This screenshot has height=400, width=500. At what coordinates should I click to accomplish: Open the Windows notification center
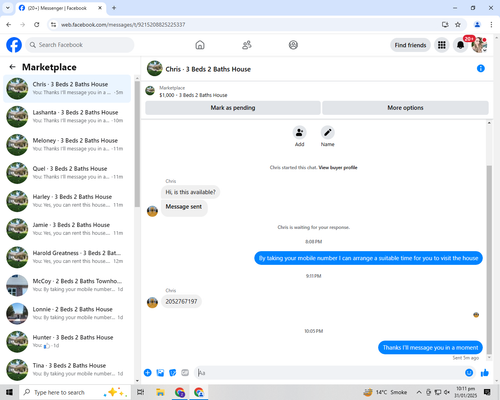tap(487, 392)
